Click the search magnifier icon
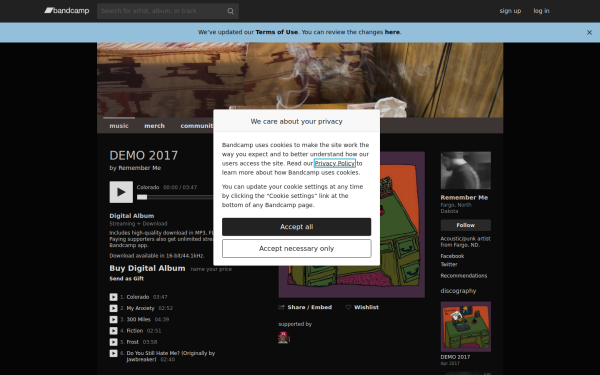Viewport: 600px width, 375px height. tap(230, 11)
